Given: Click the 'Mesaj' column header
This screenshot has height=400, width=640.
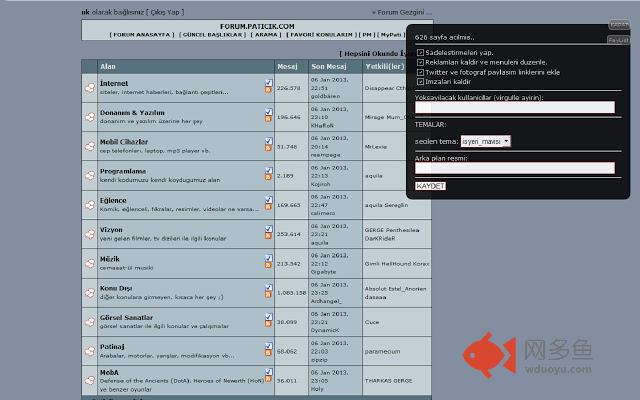Looking at the screenshot, I should click(287, 67).
